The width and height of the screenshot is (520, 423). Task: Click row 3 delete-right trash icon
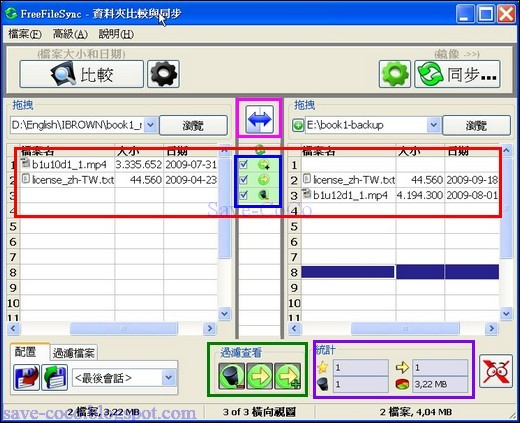coord(264,195)
